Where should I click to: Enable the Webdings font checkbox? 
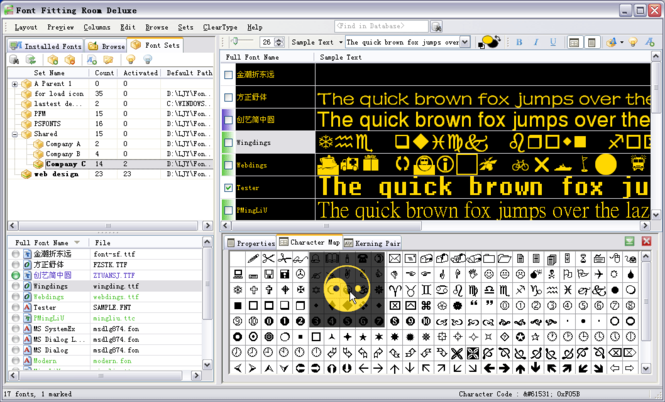coord(229,165)
